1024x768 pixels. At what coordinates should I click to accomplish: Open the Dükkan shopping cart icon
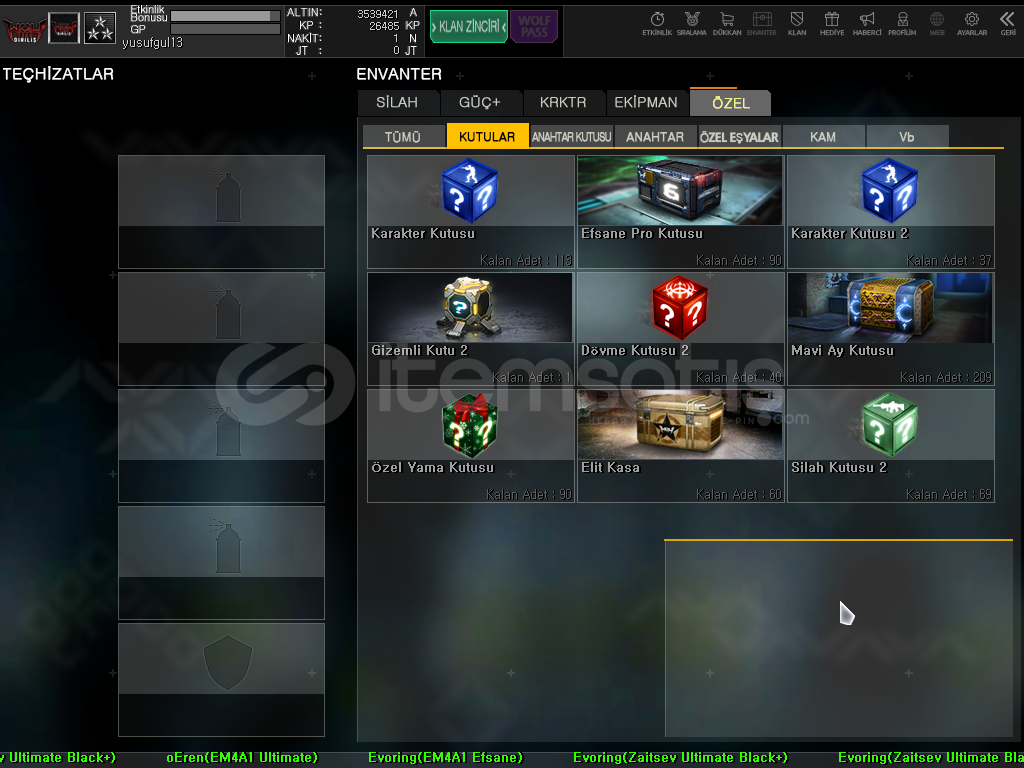(727, 24)
